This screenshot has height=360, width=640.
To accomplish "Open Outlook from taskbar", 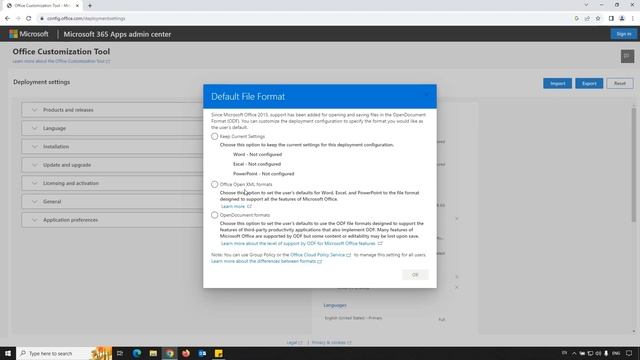I will point(202,353).
